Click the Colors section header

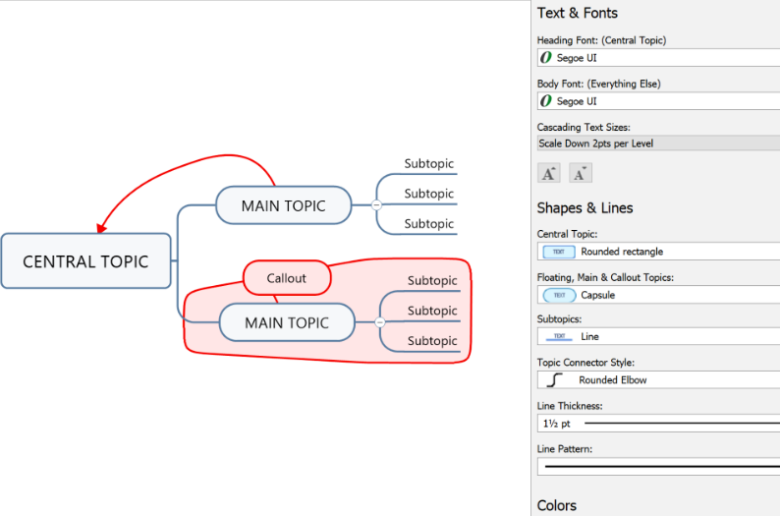click(x=557, y=505)
